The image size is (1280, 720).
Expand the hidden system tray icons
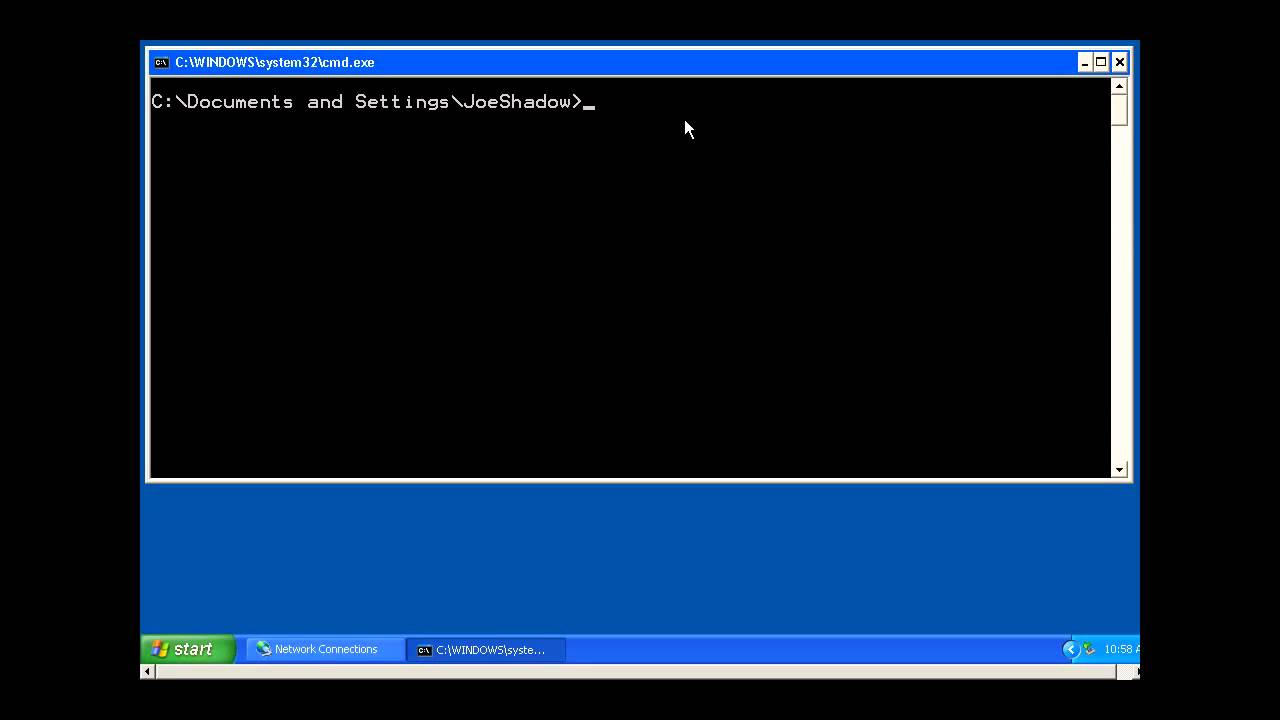tap(1069, 649)
